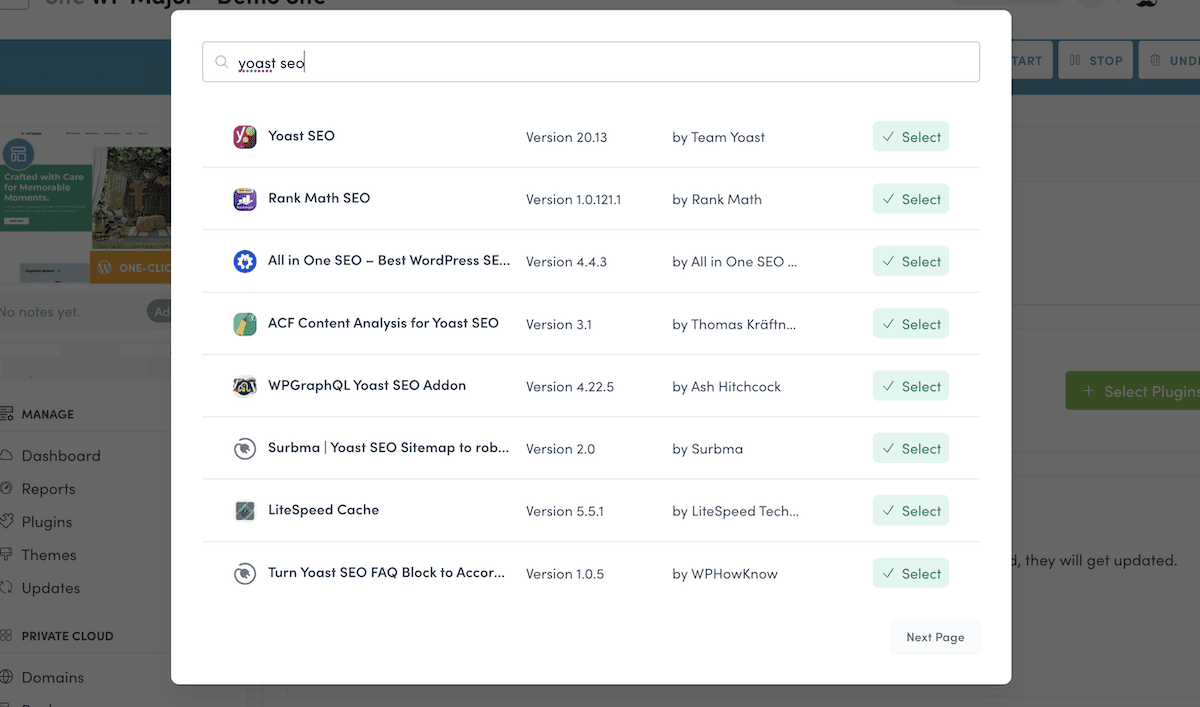
Task: Select the LiteSpeed Cache plugin
Action: [910, 510]
